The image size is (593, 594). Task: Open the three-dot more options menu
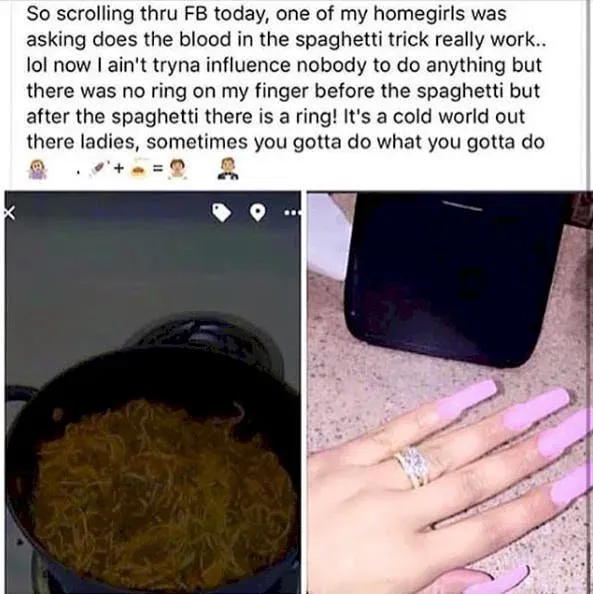coord(293,213)
